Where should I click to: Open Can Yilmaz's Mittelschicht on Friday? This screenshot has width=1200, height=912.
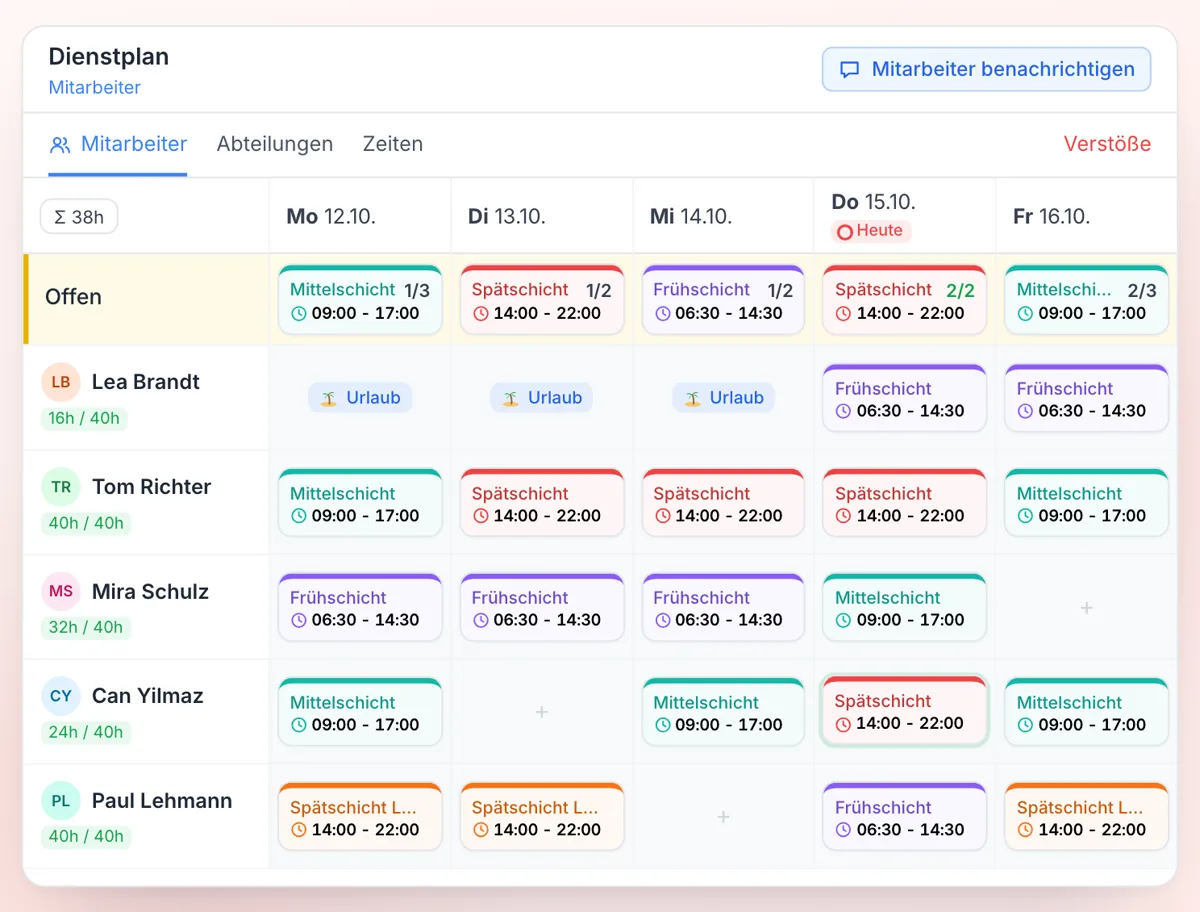coord(1087,712)
